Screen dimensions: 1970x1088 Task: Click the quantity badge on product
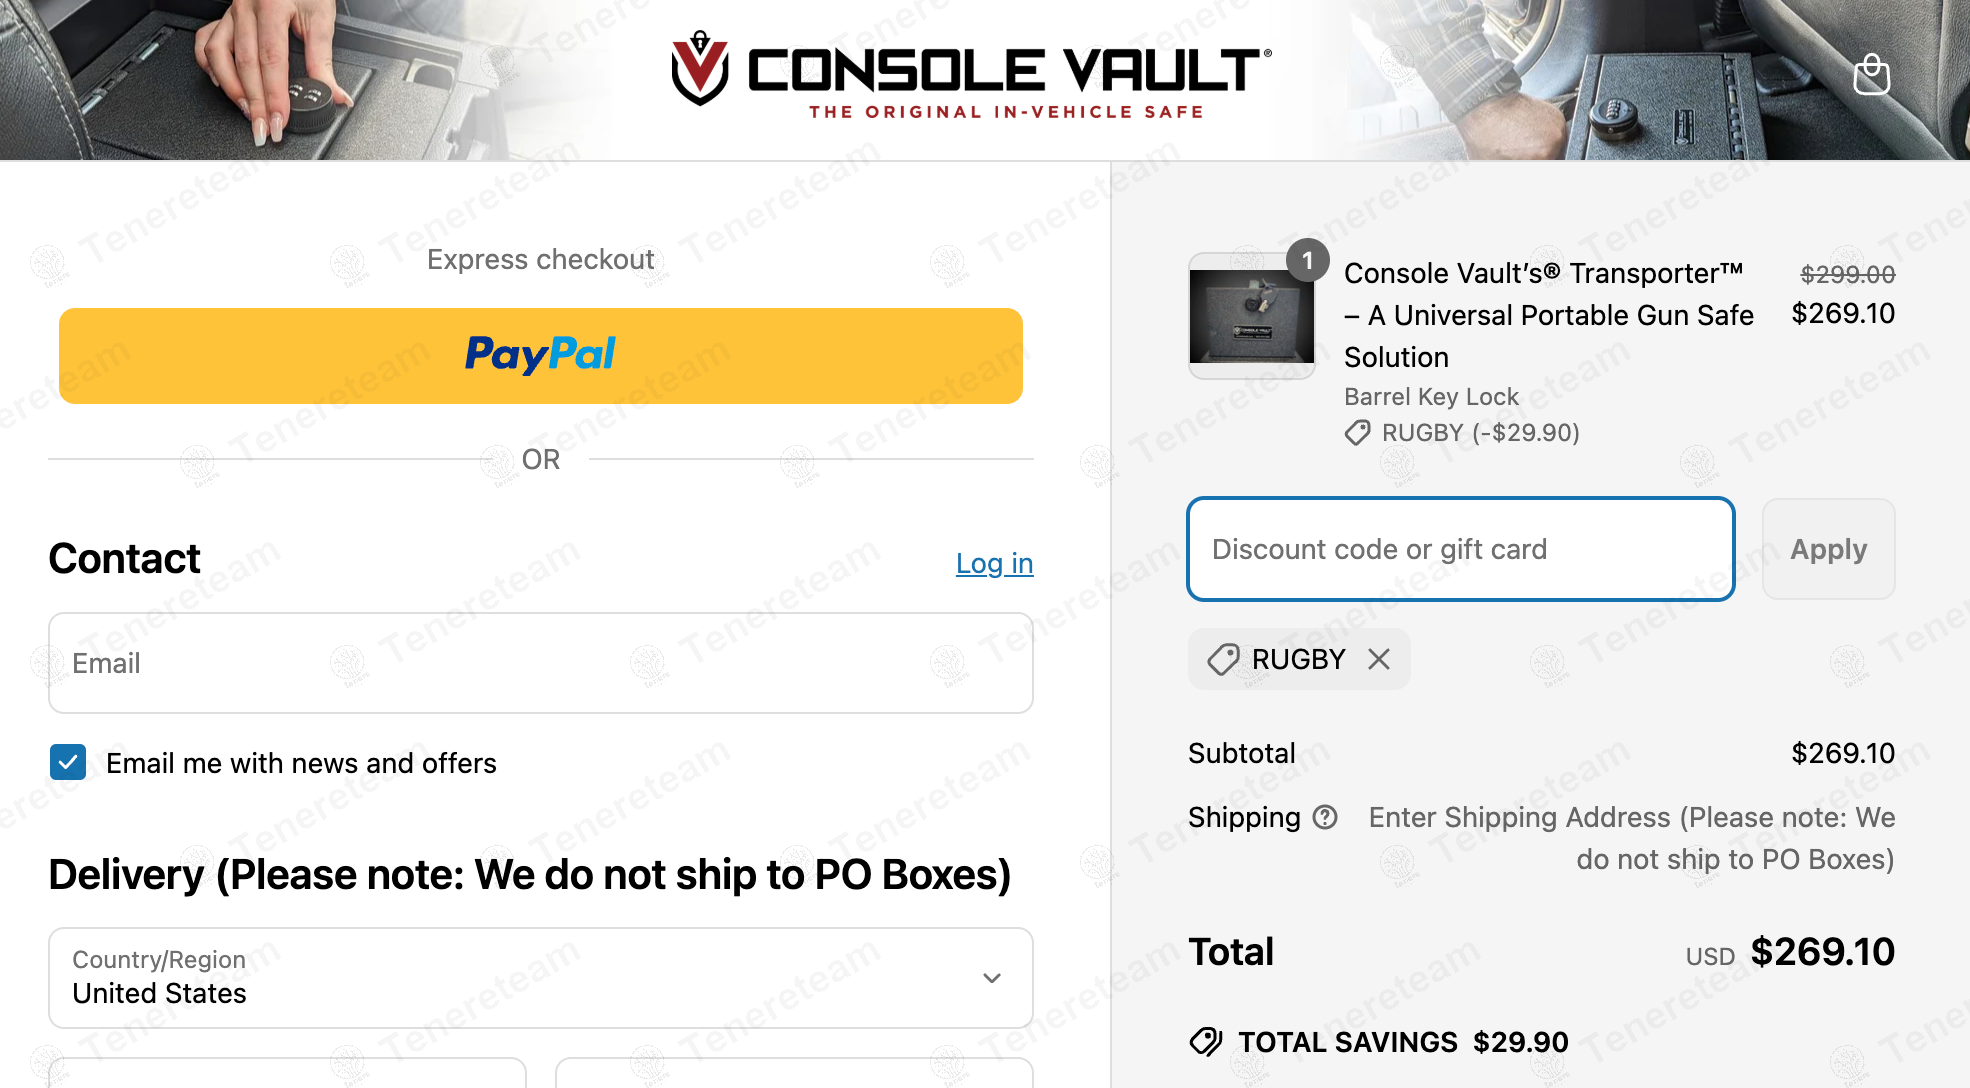tap(1307, 261)
